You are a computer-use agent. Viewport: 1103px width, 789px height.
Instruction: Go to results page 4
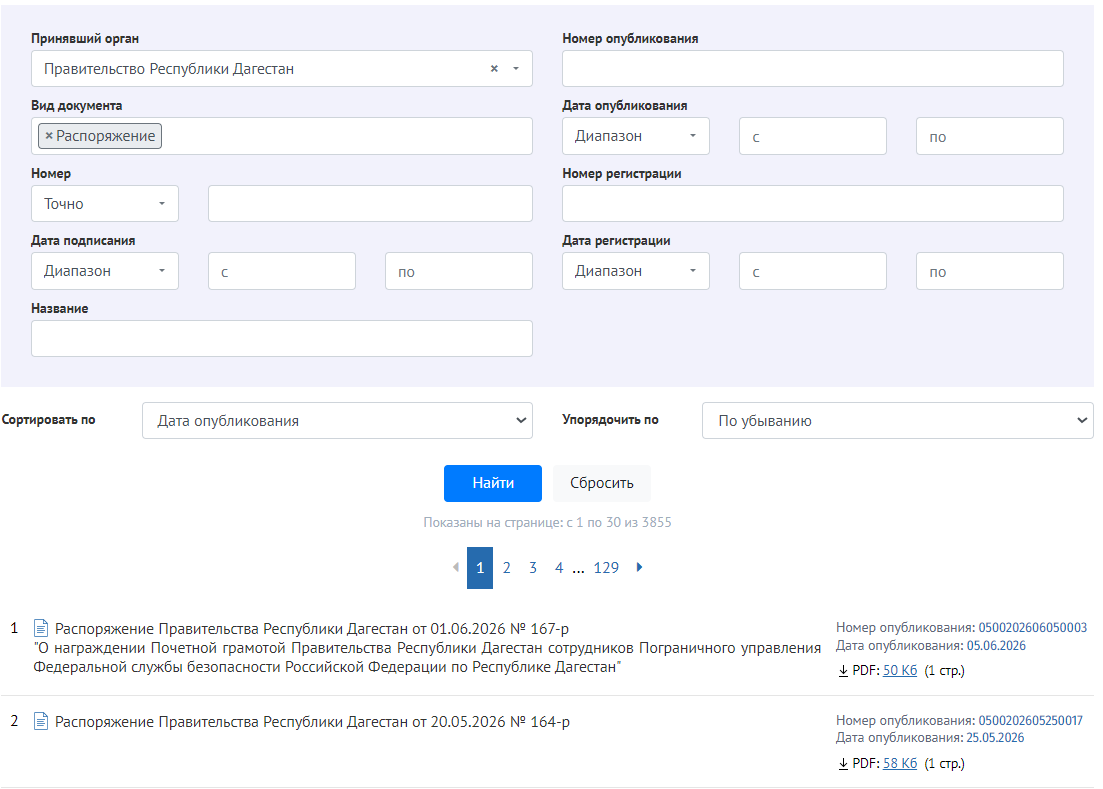[x=559, y=567]
